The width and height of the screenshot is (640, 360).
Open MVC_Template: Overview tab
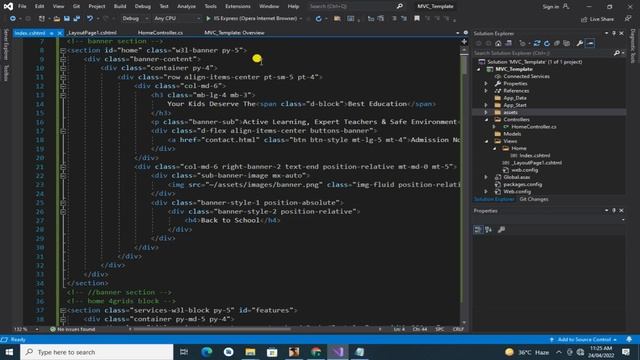[x=234, y=33]
